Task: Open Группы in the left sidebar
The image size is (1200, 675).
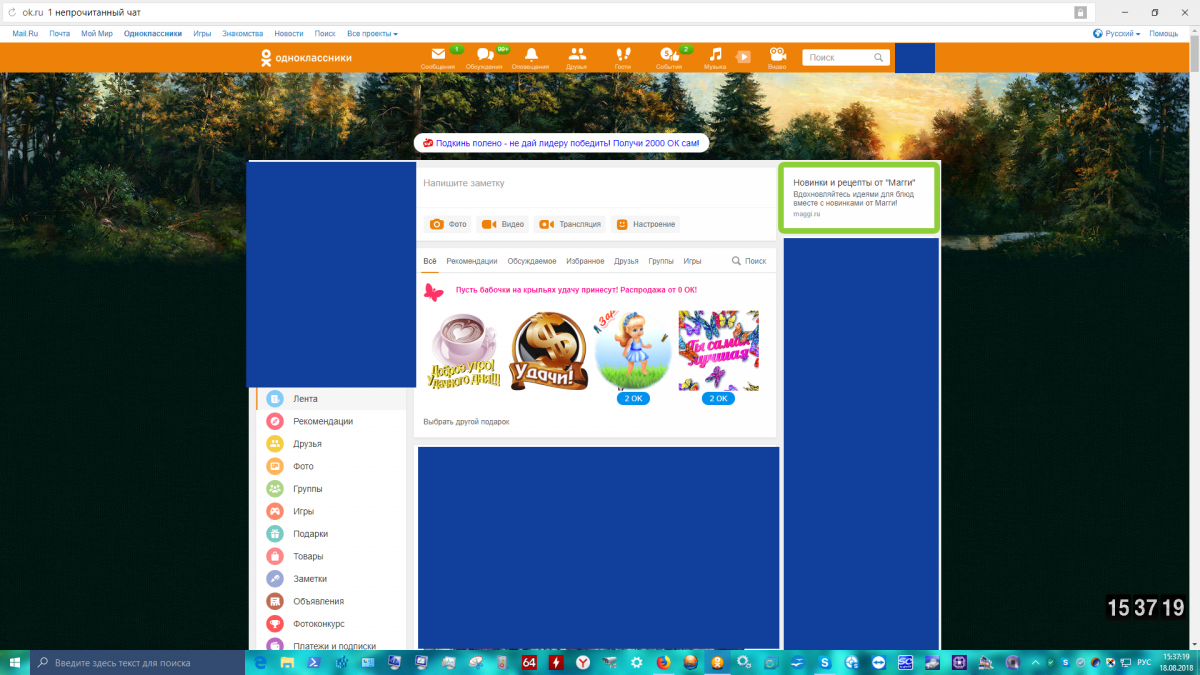Action: click(331, 489)
